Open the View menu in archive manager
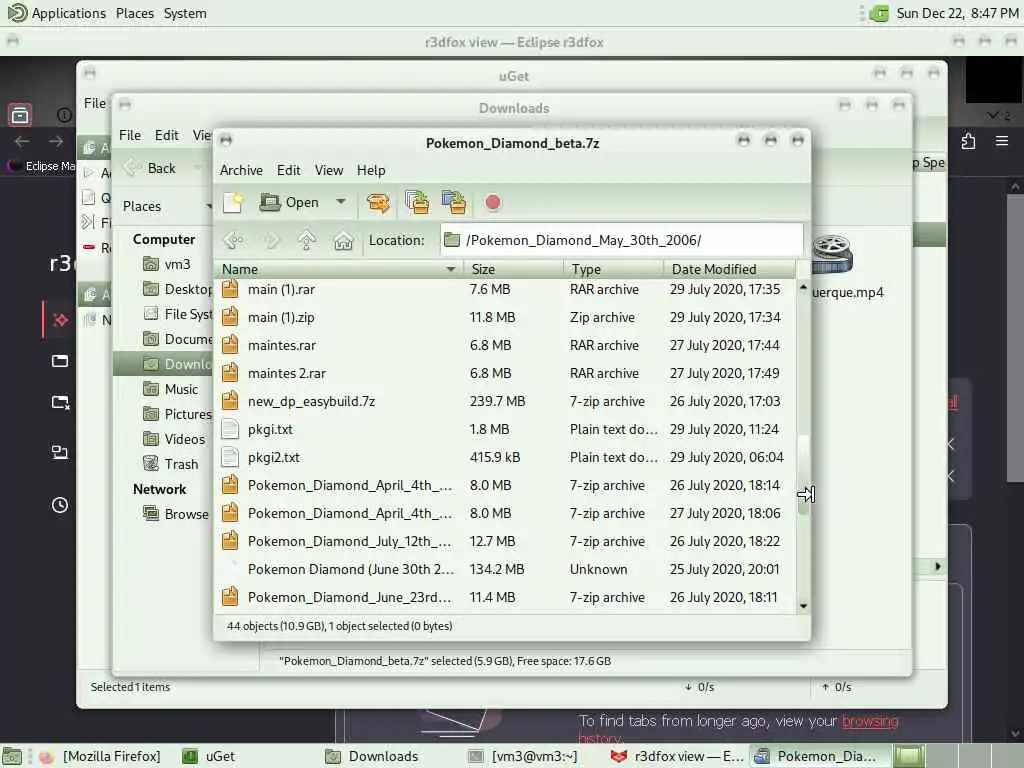The height and width of the screenshot is (768, 1024). click(328, 170)
